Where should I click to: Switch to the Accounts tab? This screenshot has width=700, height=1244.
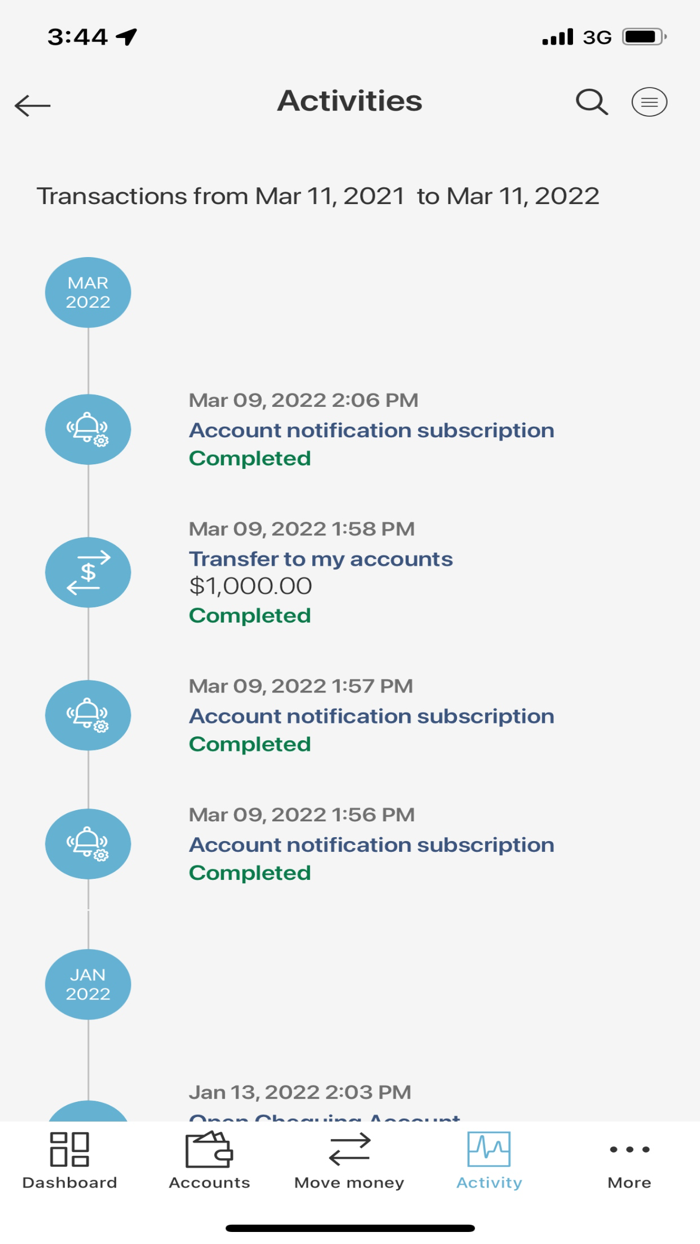(x=208, y=1162)
